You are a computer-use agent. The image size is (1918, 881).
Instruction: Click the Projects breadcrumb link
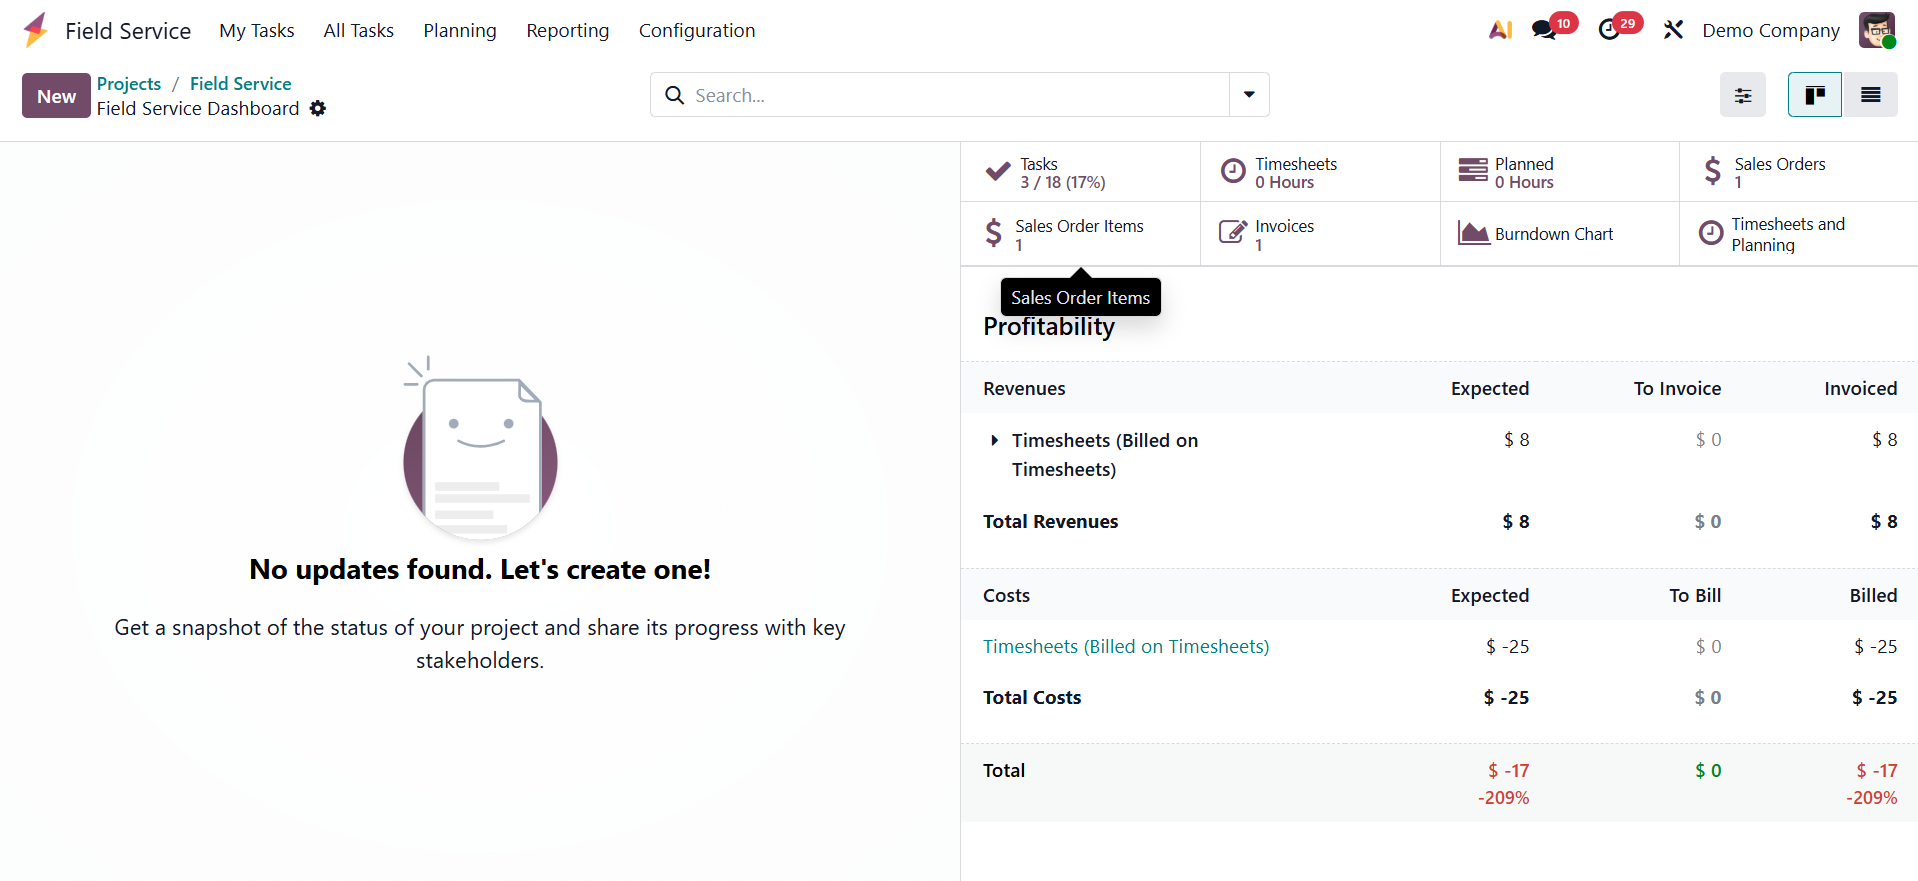(x=129, y=84)
